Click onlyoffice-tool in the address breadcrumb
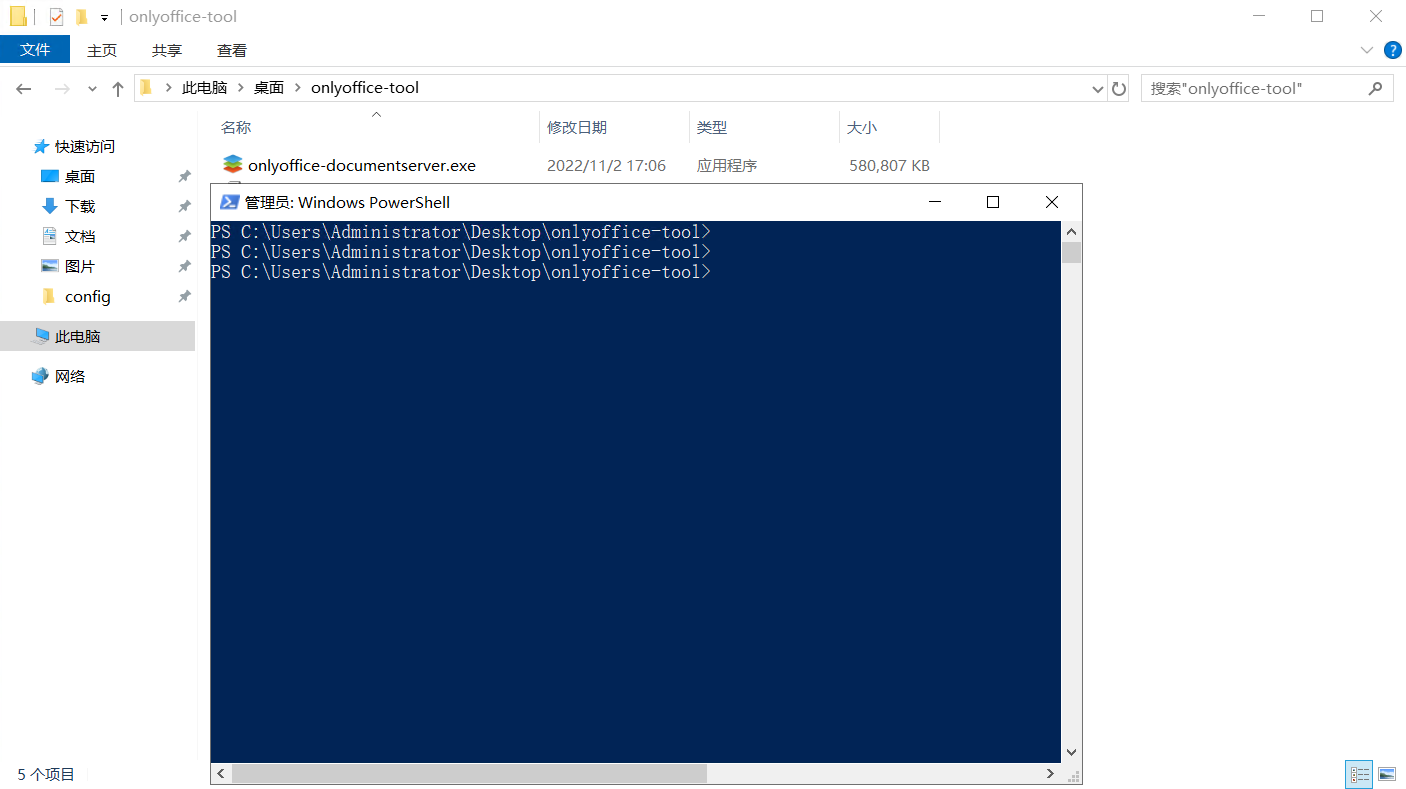Viewport: 1406px width, 789px height. pyautogui.click(x=365, y=88)
